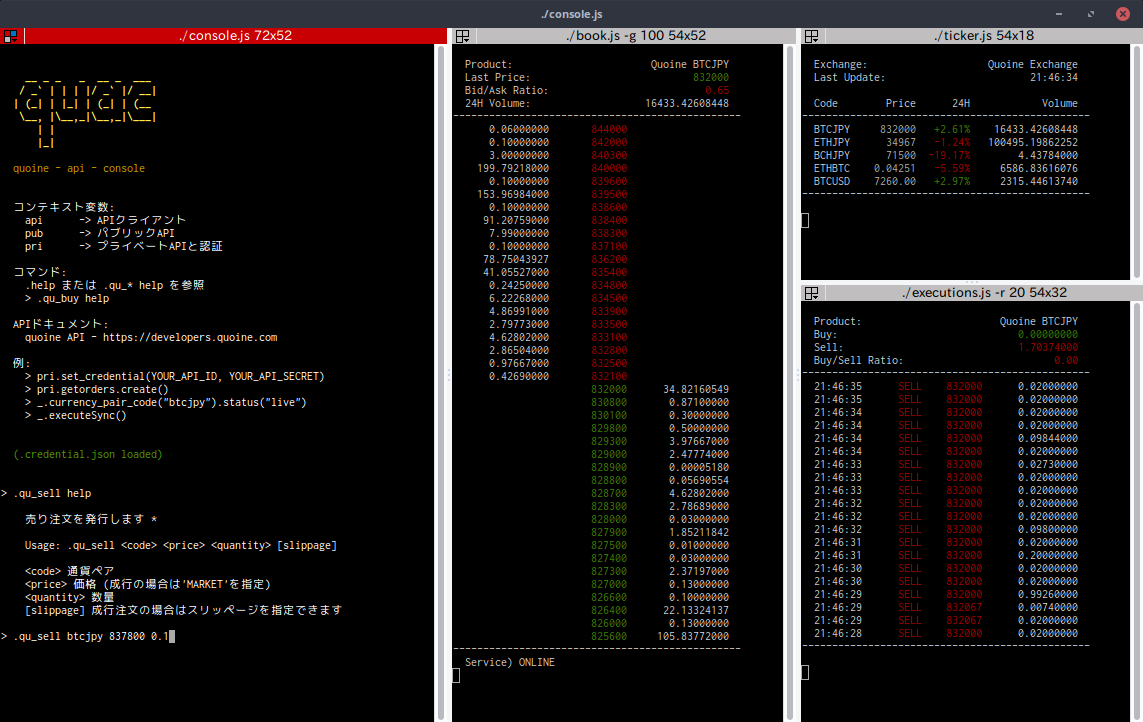Click the '.qu_buy help' command hint
Image resolution: width=1143 pixels, height=722 pixels.
click(73, 298)
